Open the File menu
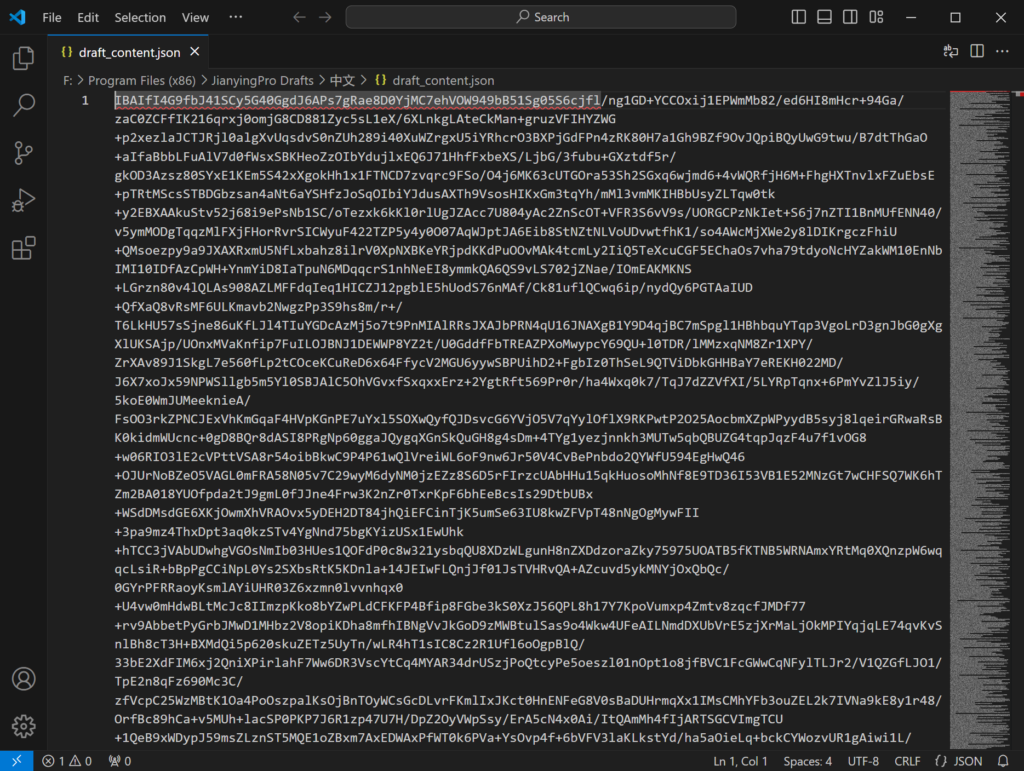This screenshot has width=1024, height=771. coord(52,17)
